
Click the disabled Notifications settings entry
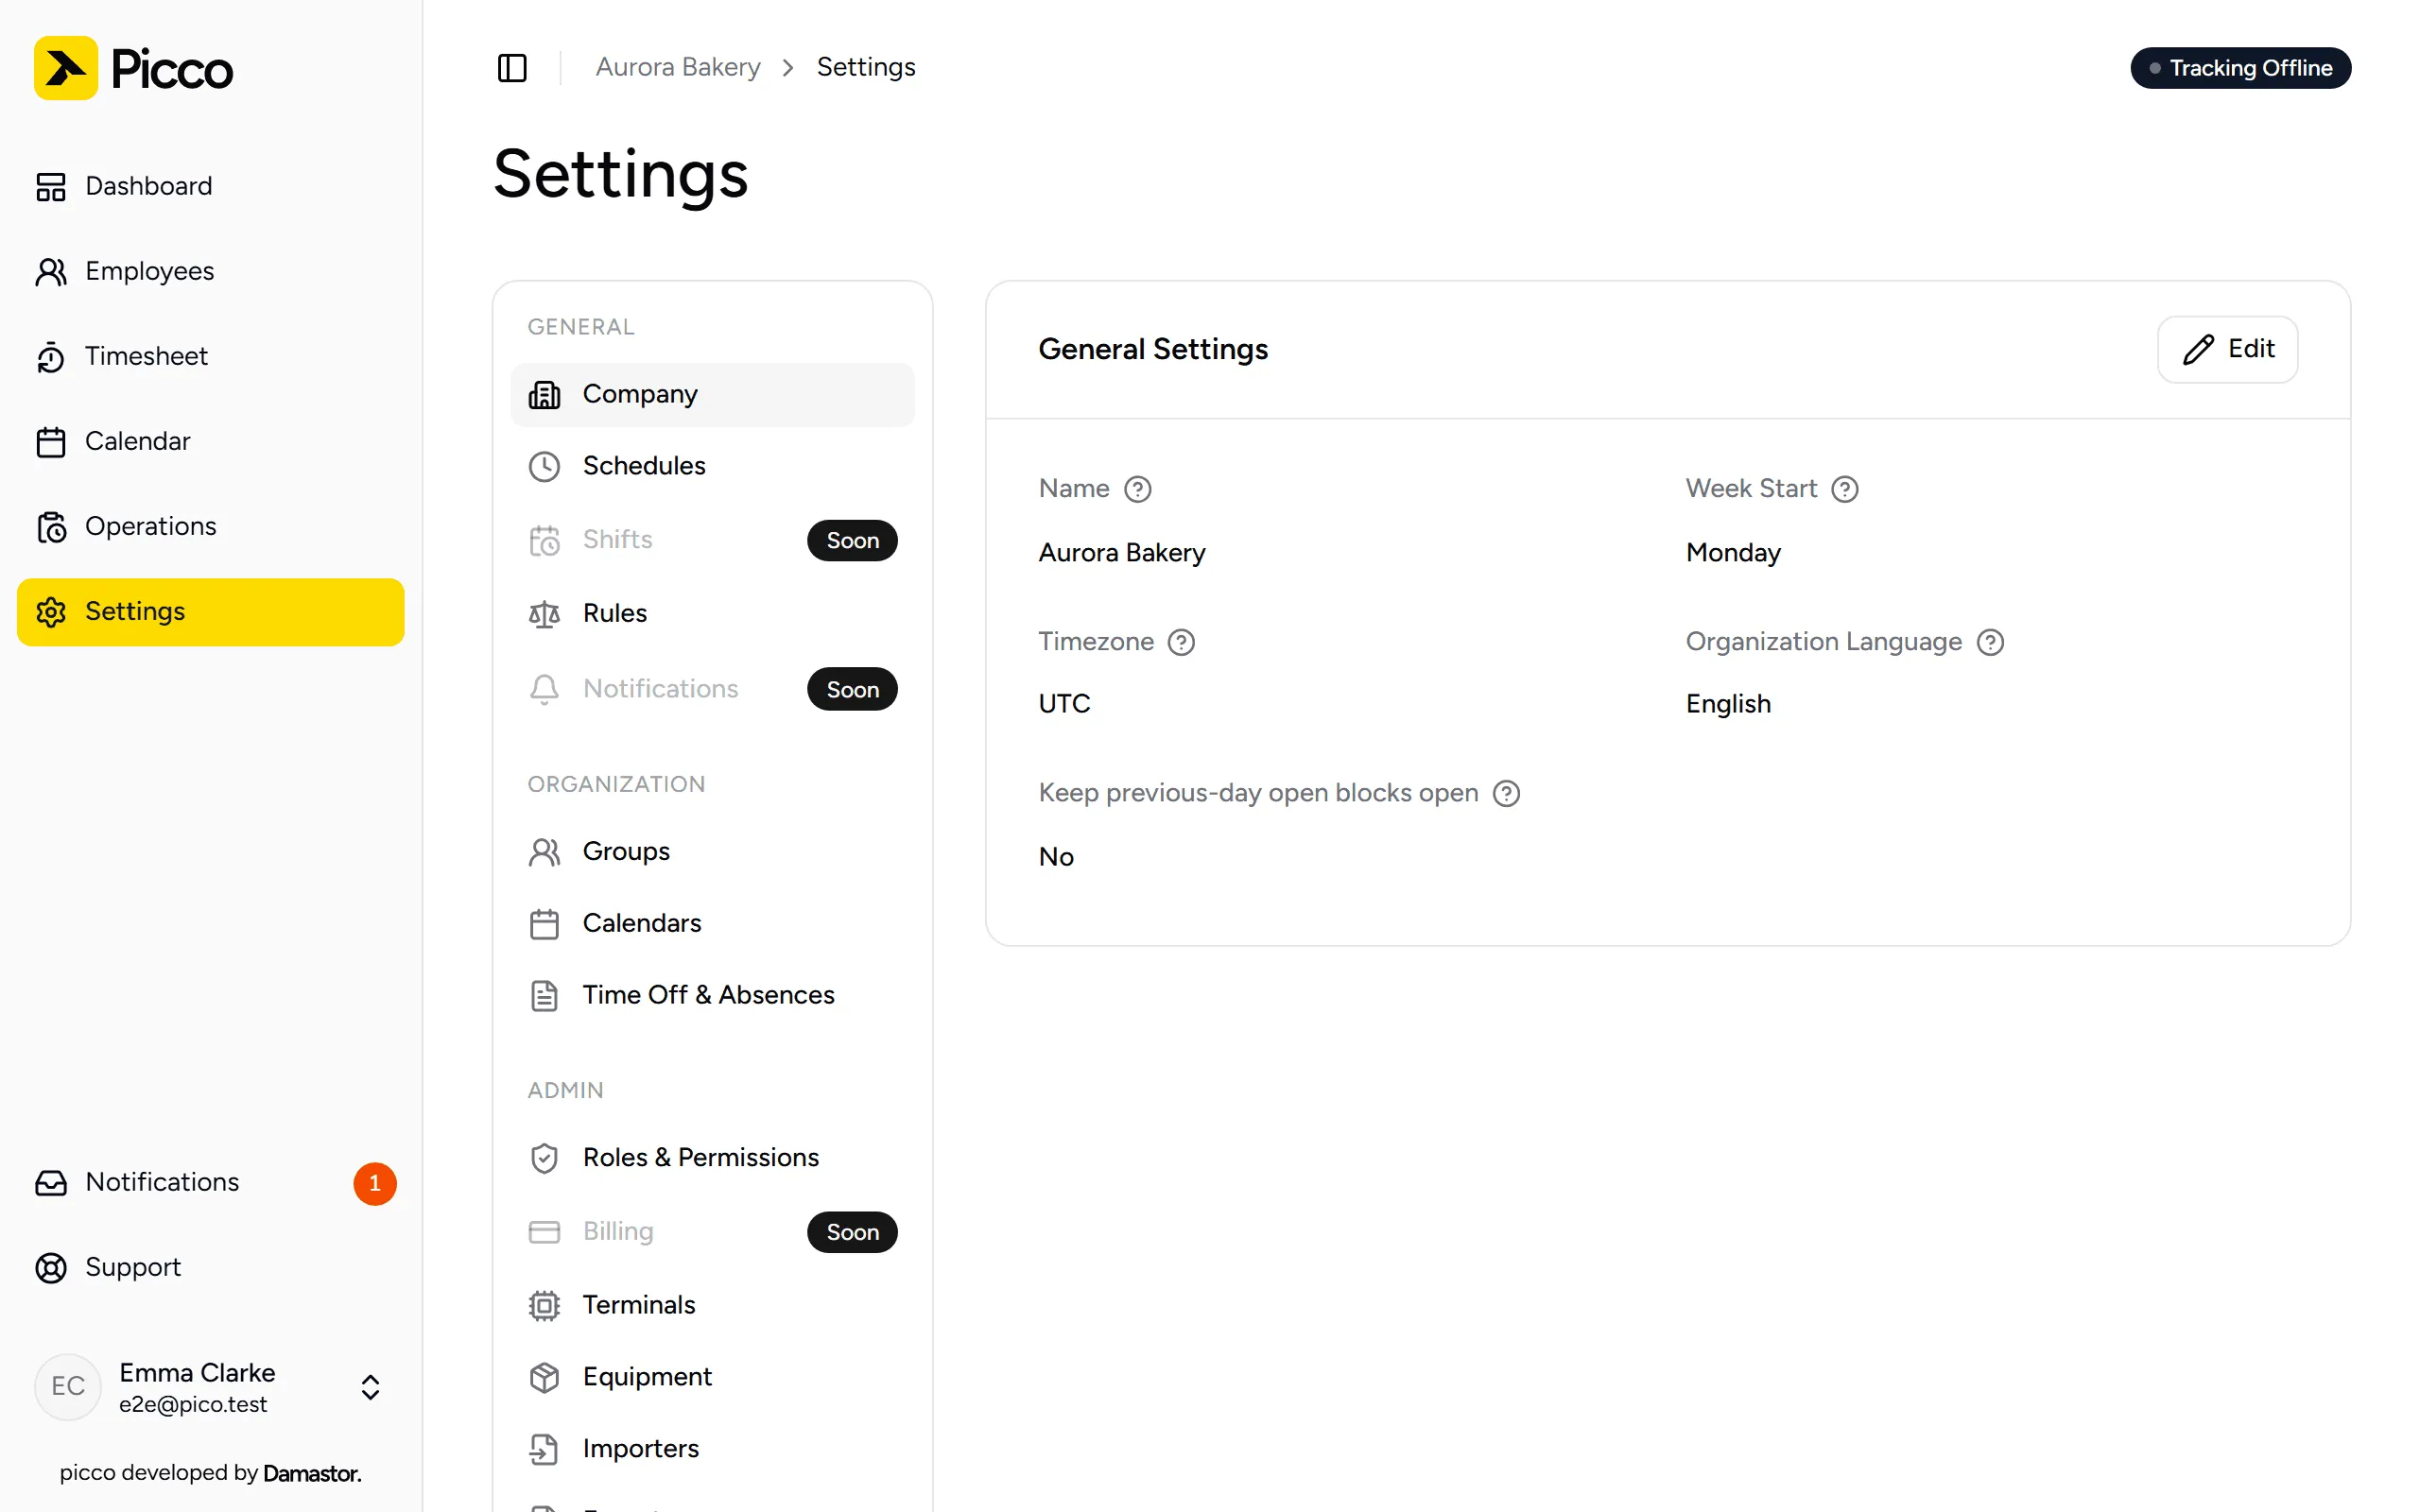pos(712,689)
